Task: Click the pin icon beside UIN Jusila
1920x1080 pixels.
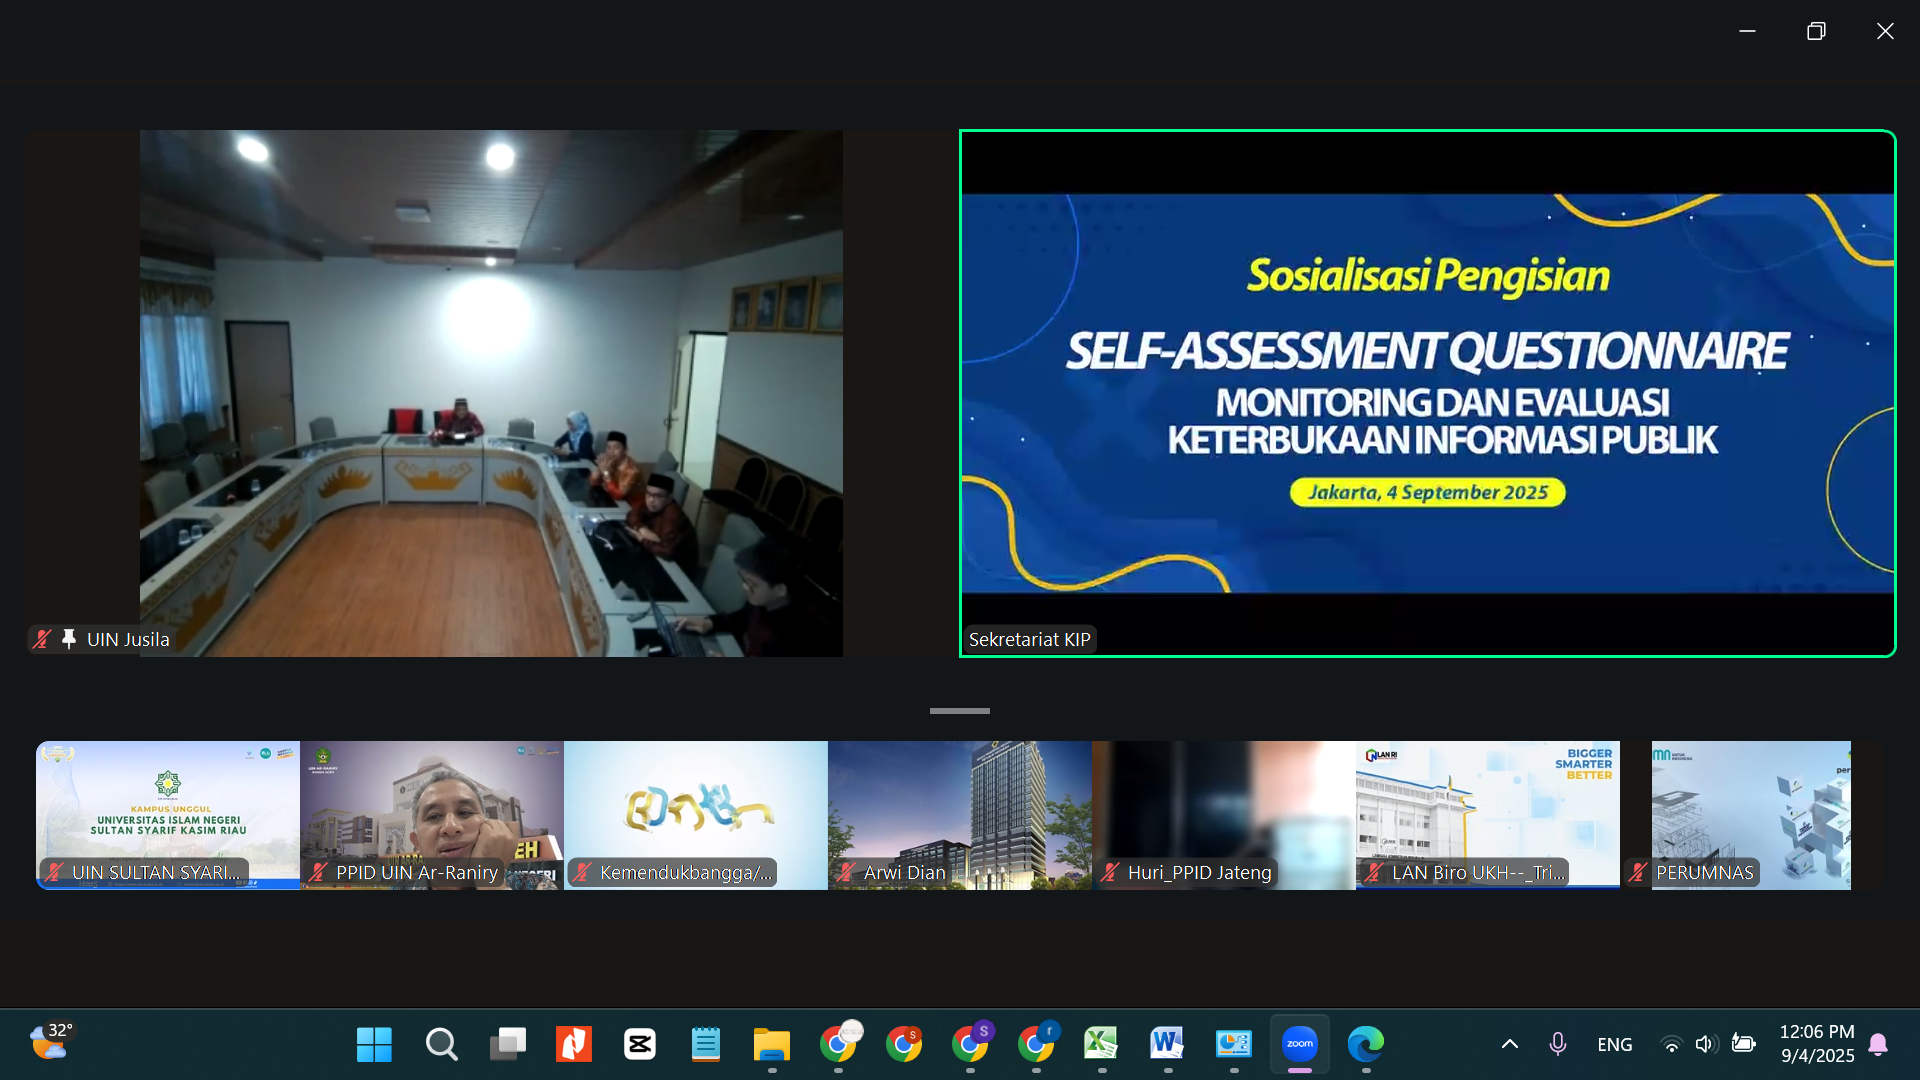Action: point(69,639)
